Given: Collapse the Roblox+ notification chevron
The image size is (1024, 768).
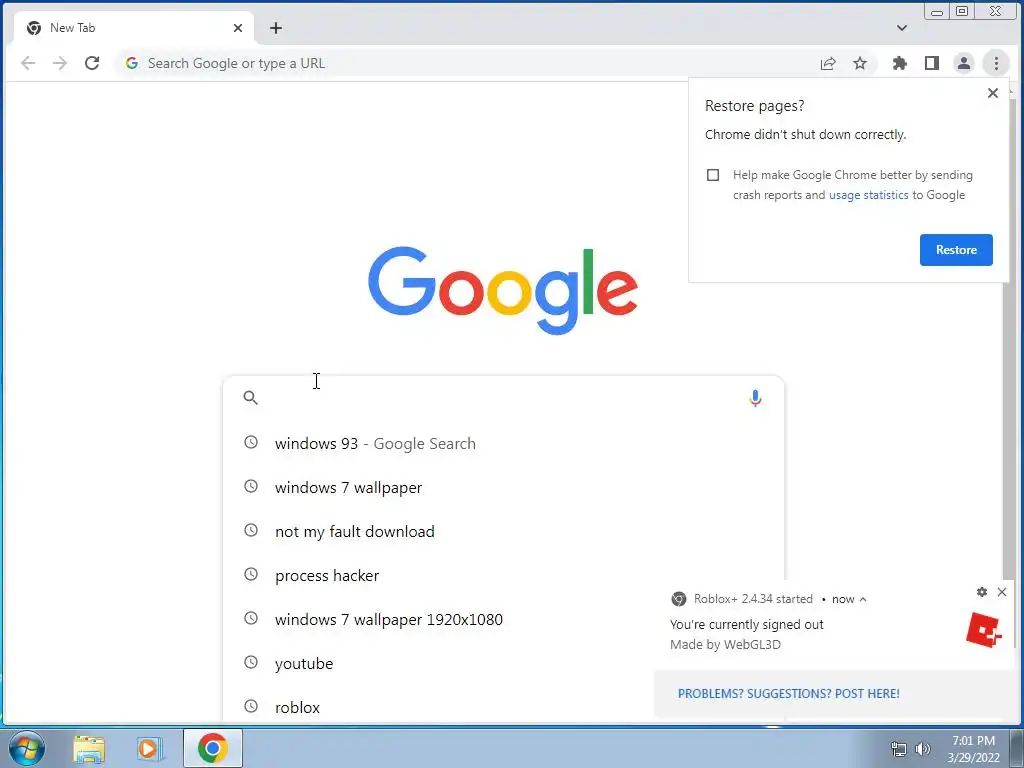Looking at the screenshot, I should 863,600.
